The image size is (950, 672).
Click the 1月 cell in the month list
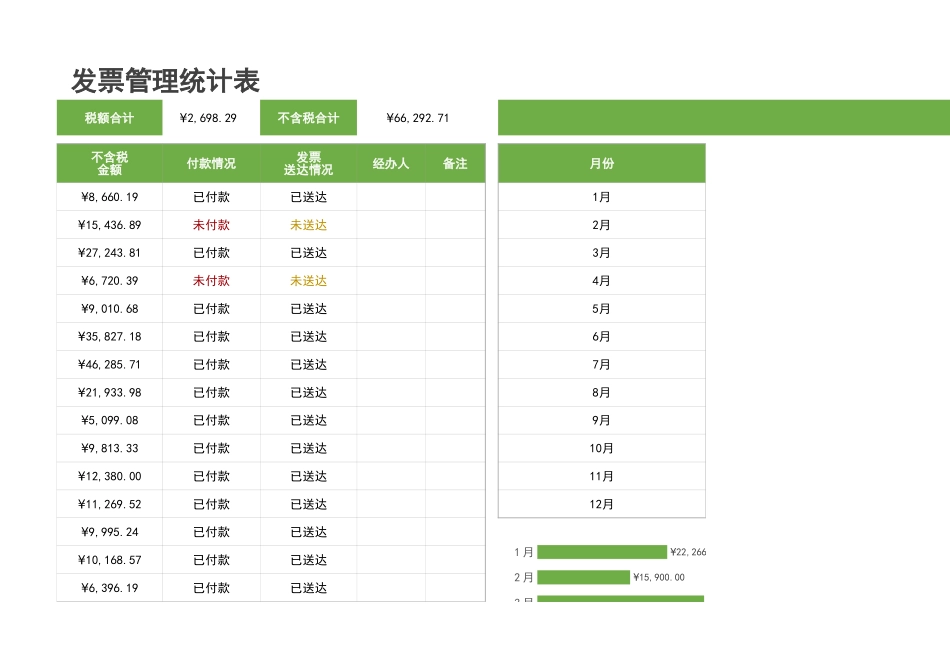pos(601,197)
